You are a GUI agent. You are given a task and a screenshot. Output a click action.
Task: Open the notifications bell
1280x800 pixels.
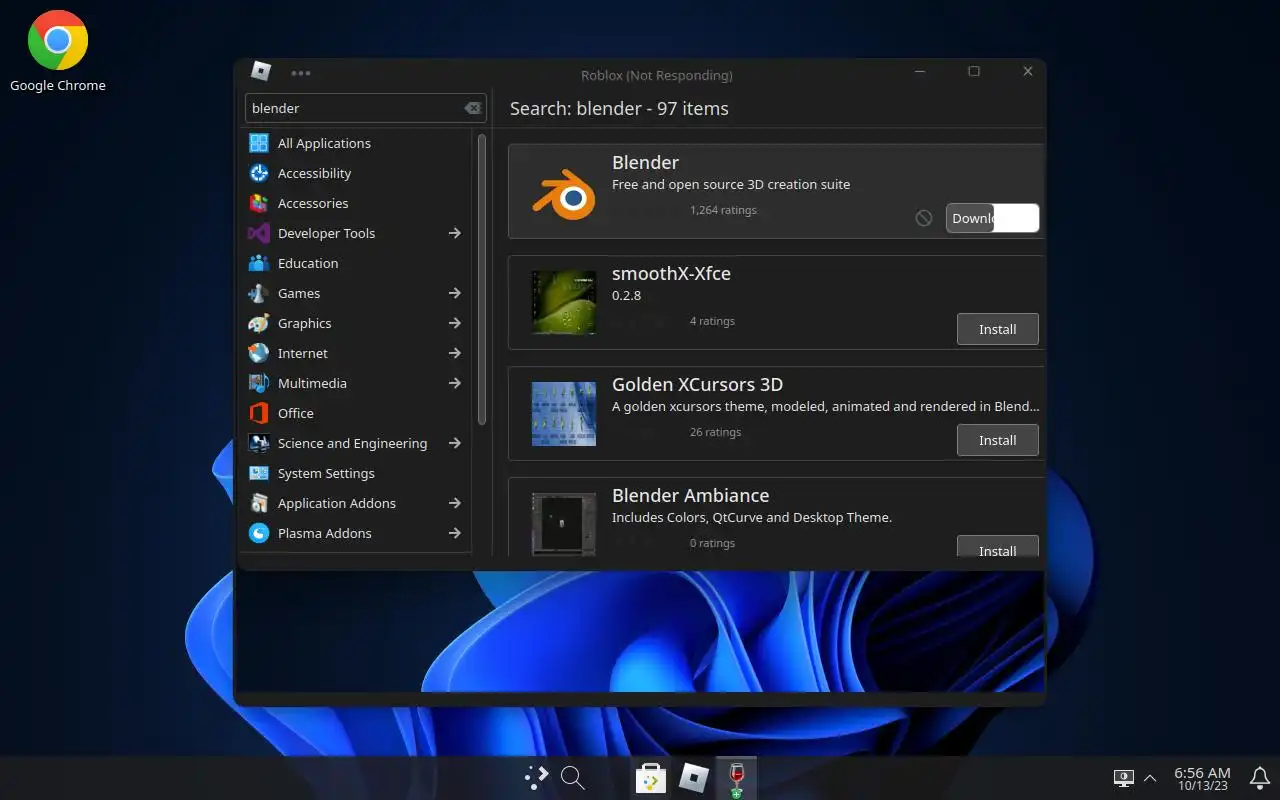(1260, 777)
